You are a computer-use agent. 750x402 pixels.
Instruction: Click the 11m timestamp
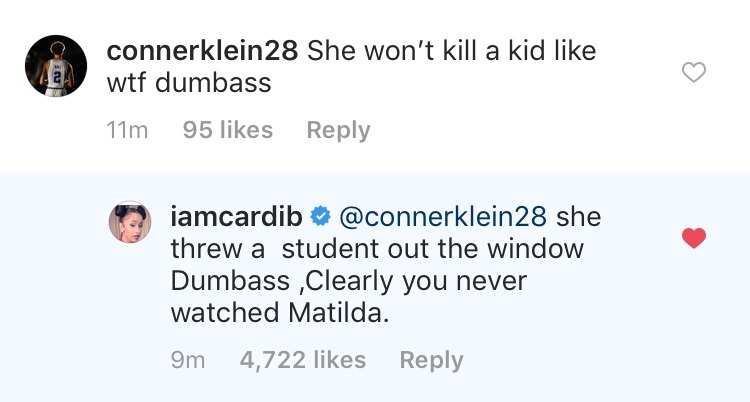127,130
